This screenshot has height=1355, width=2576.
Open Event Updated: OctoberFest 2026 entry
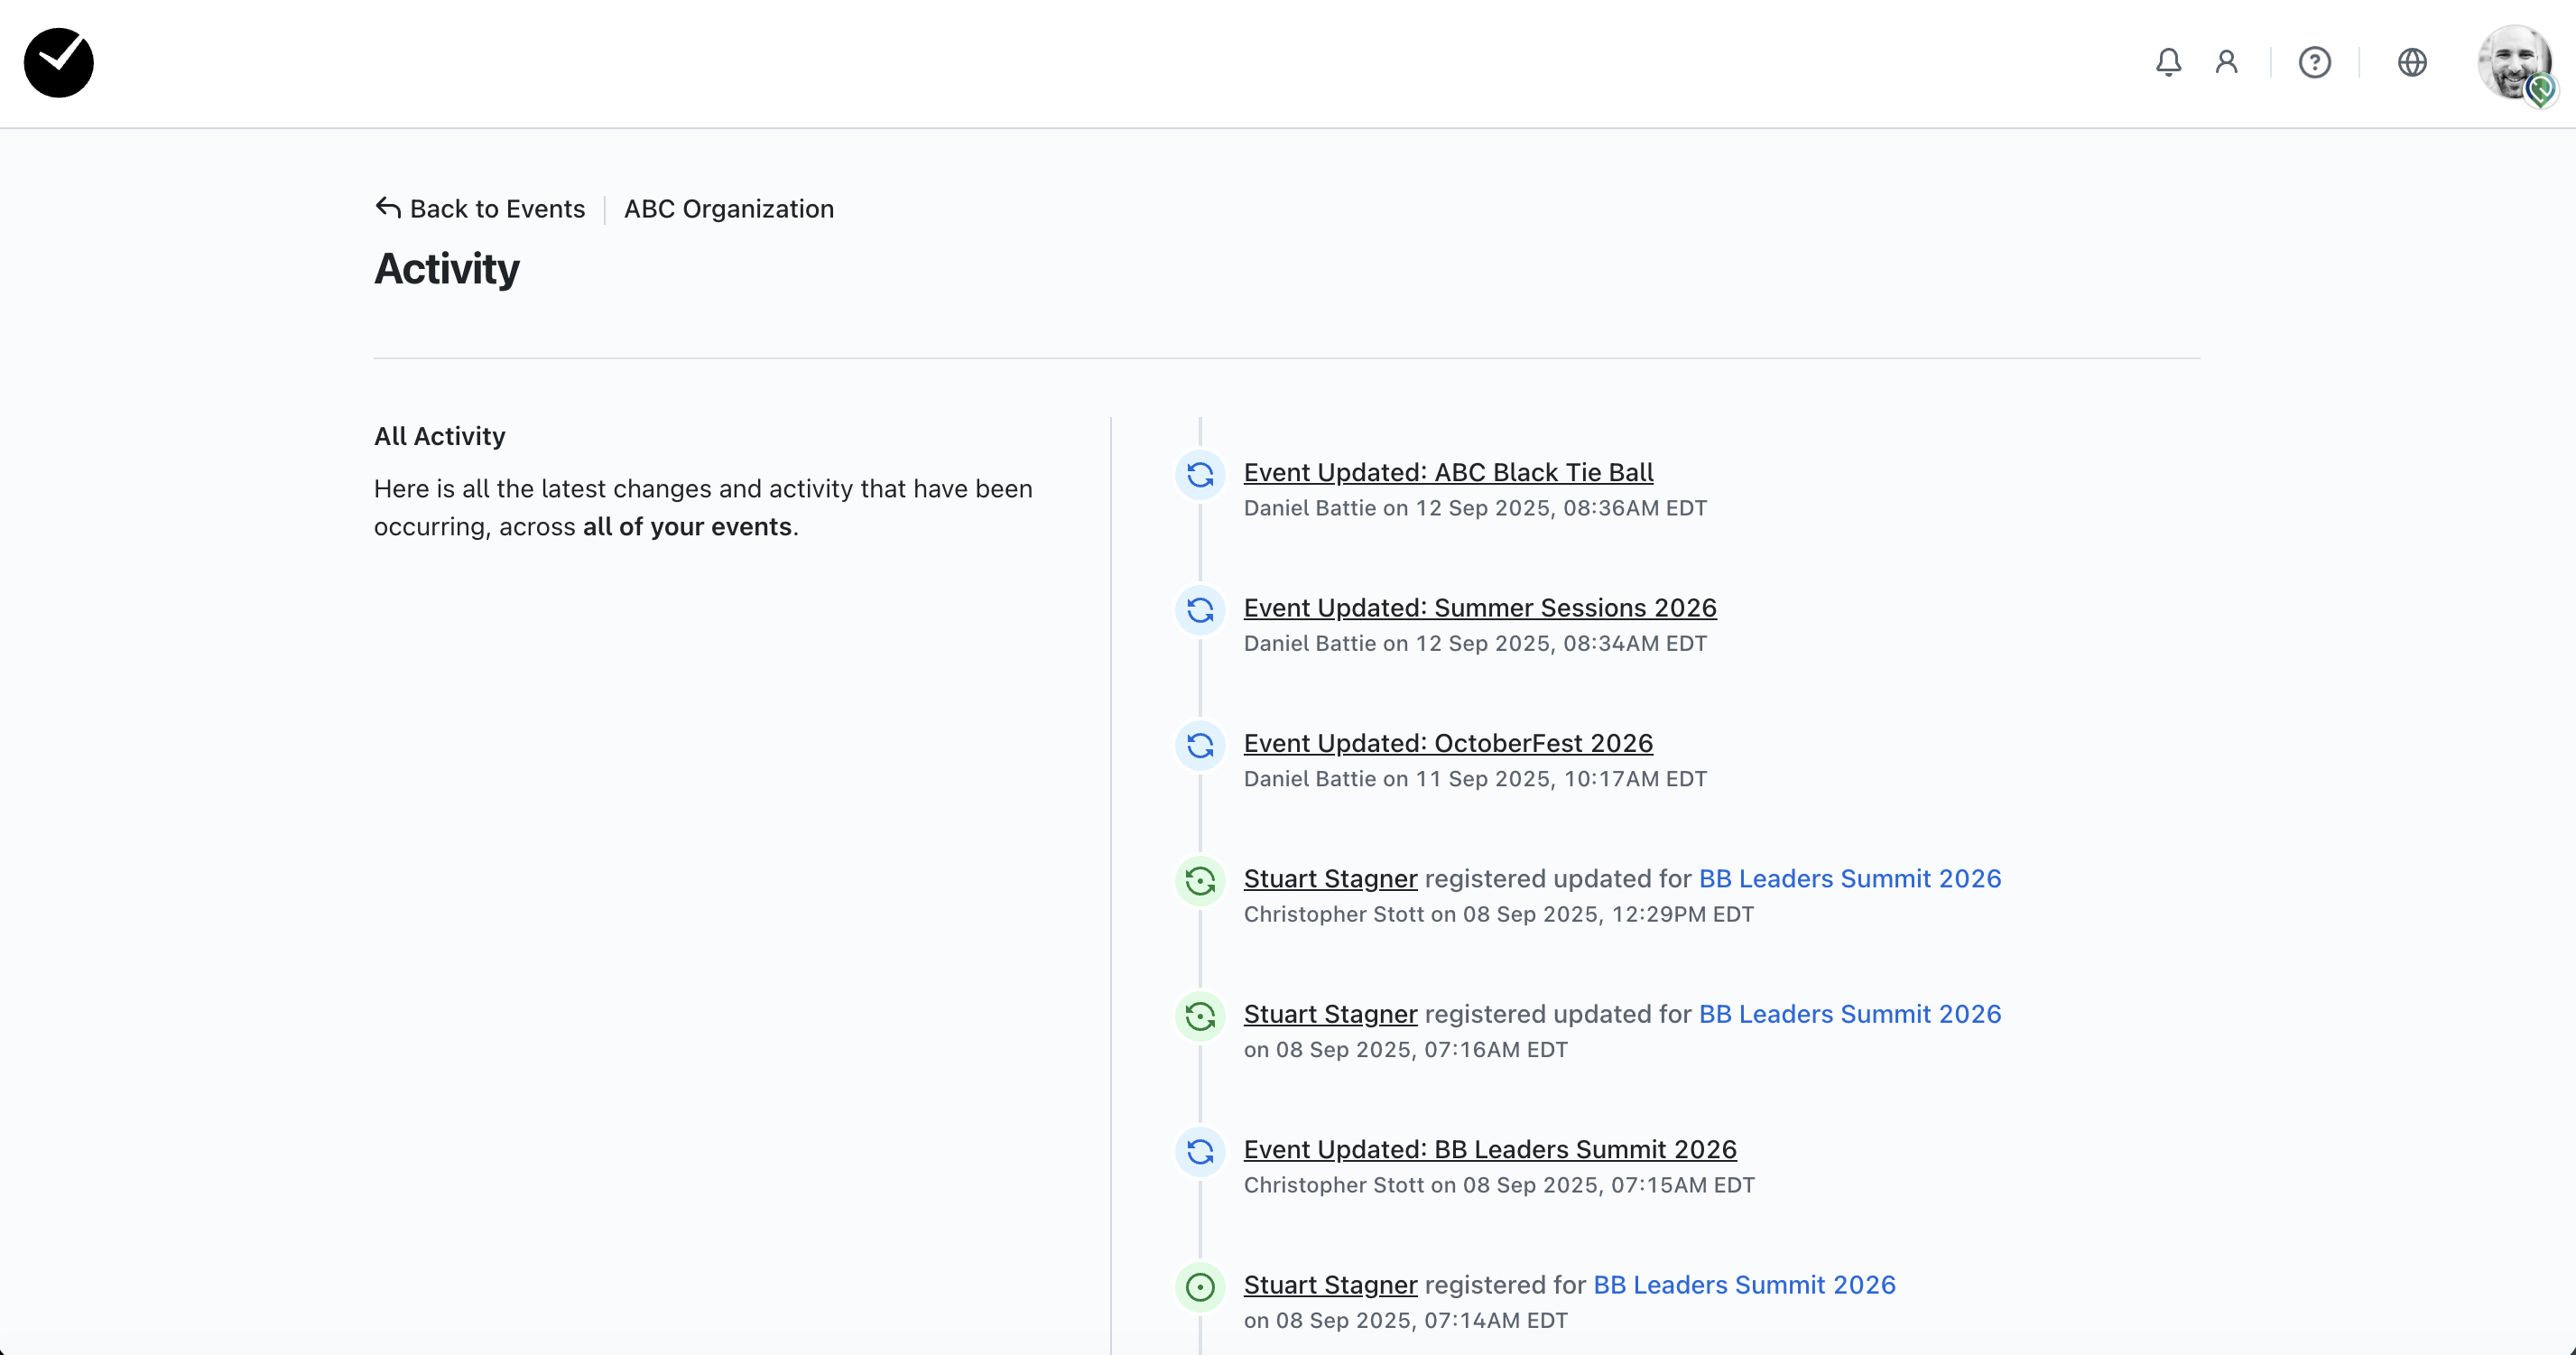pos(1448,743)
